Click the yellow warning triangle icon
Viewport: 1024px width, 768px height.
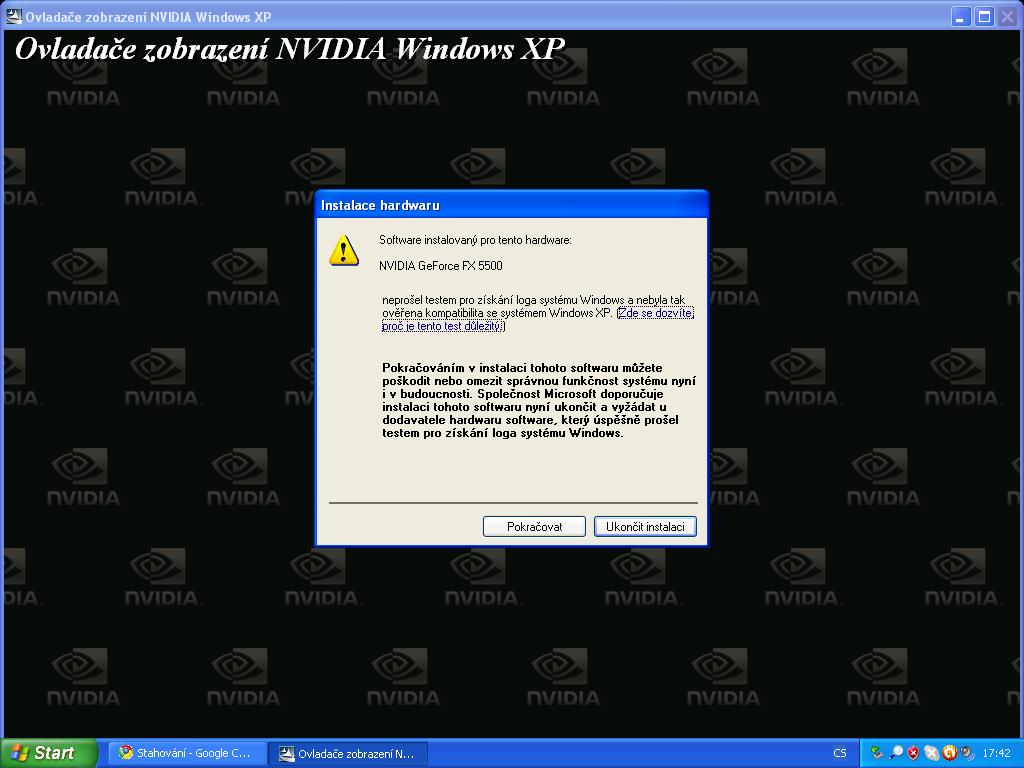pos(344,251)
